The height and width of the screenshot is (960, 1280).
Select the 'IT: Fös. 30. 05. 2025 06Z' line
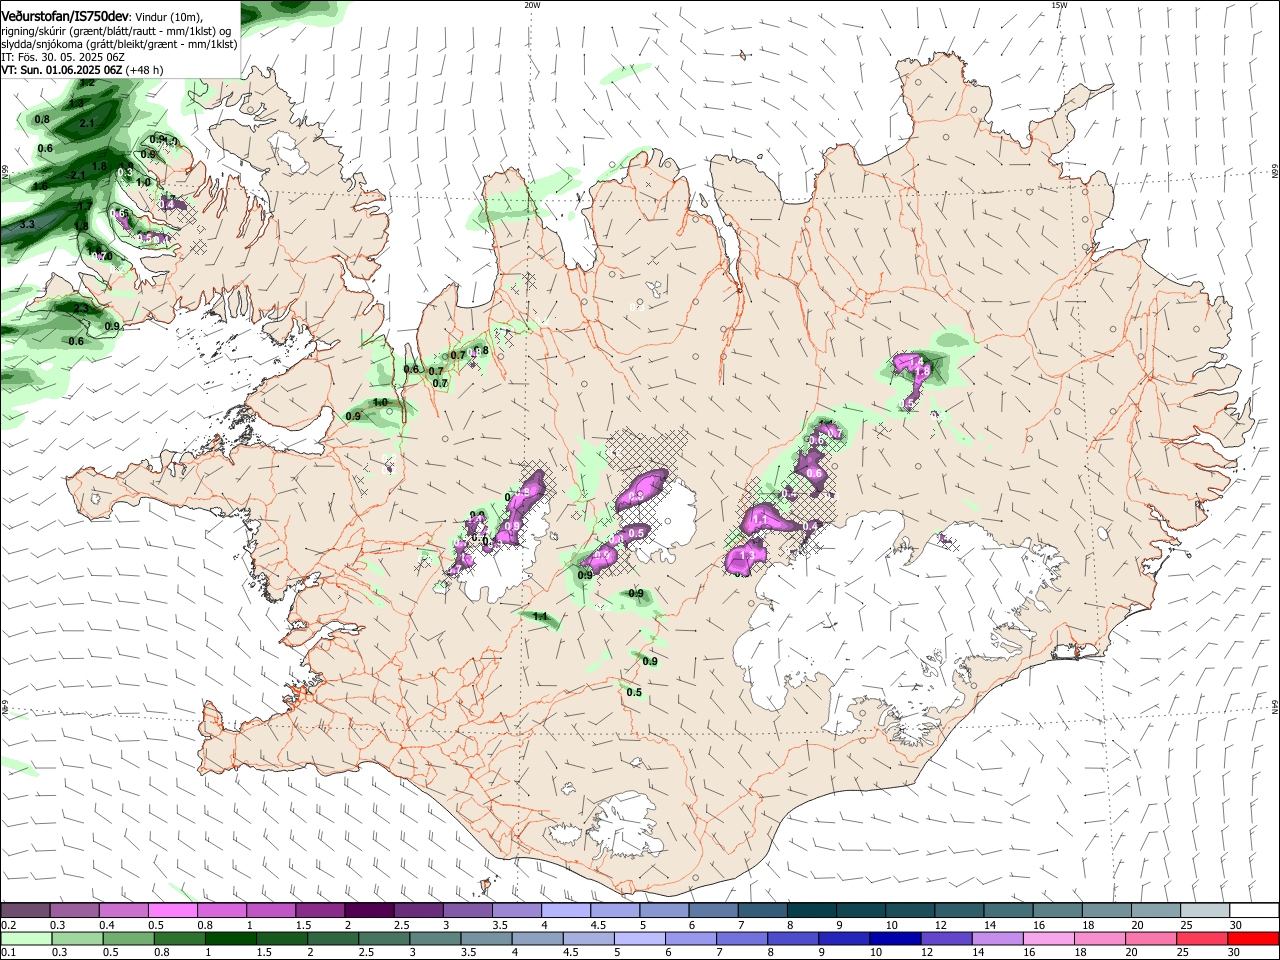[x=63, y=57]
